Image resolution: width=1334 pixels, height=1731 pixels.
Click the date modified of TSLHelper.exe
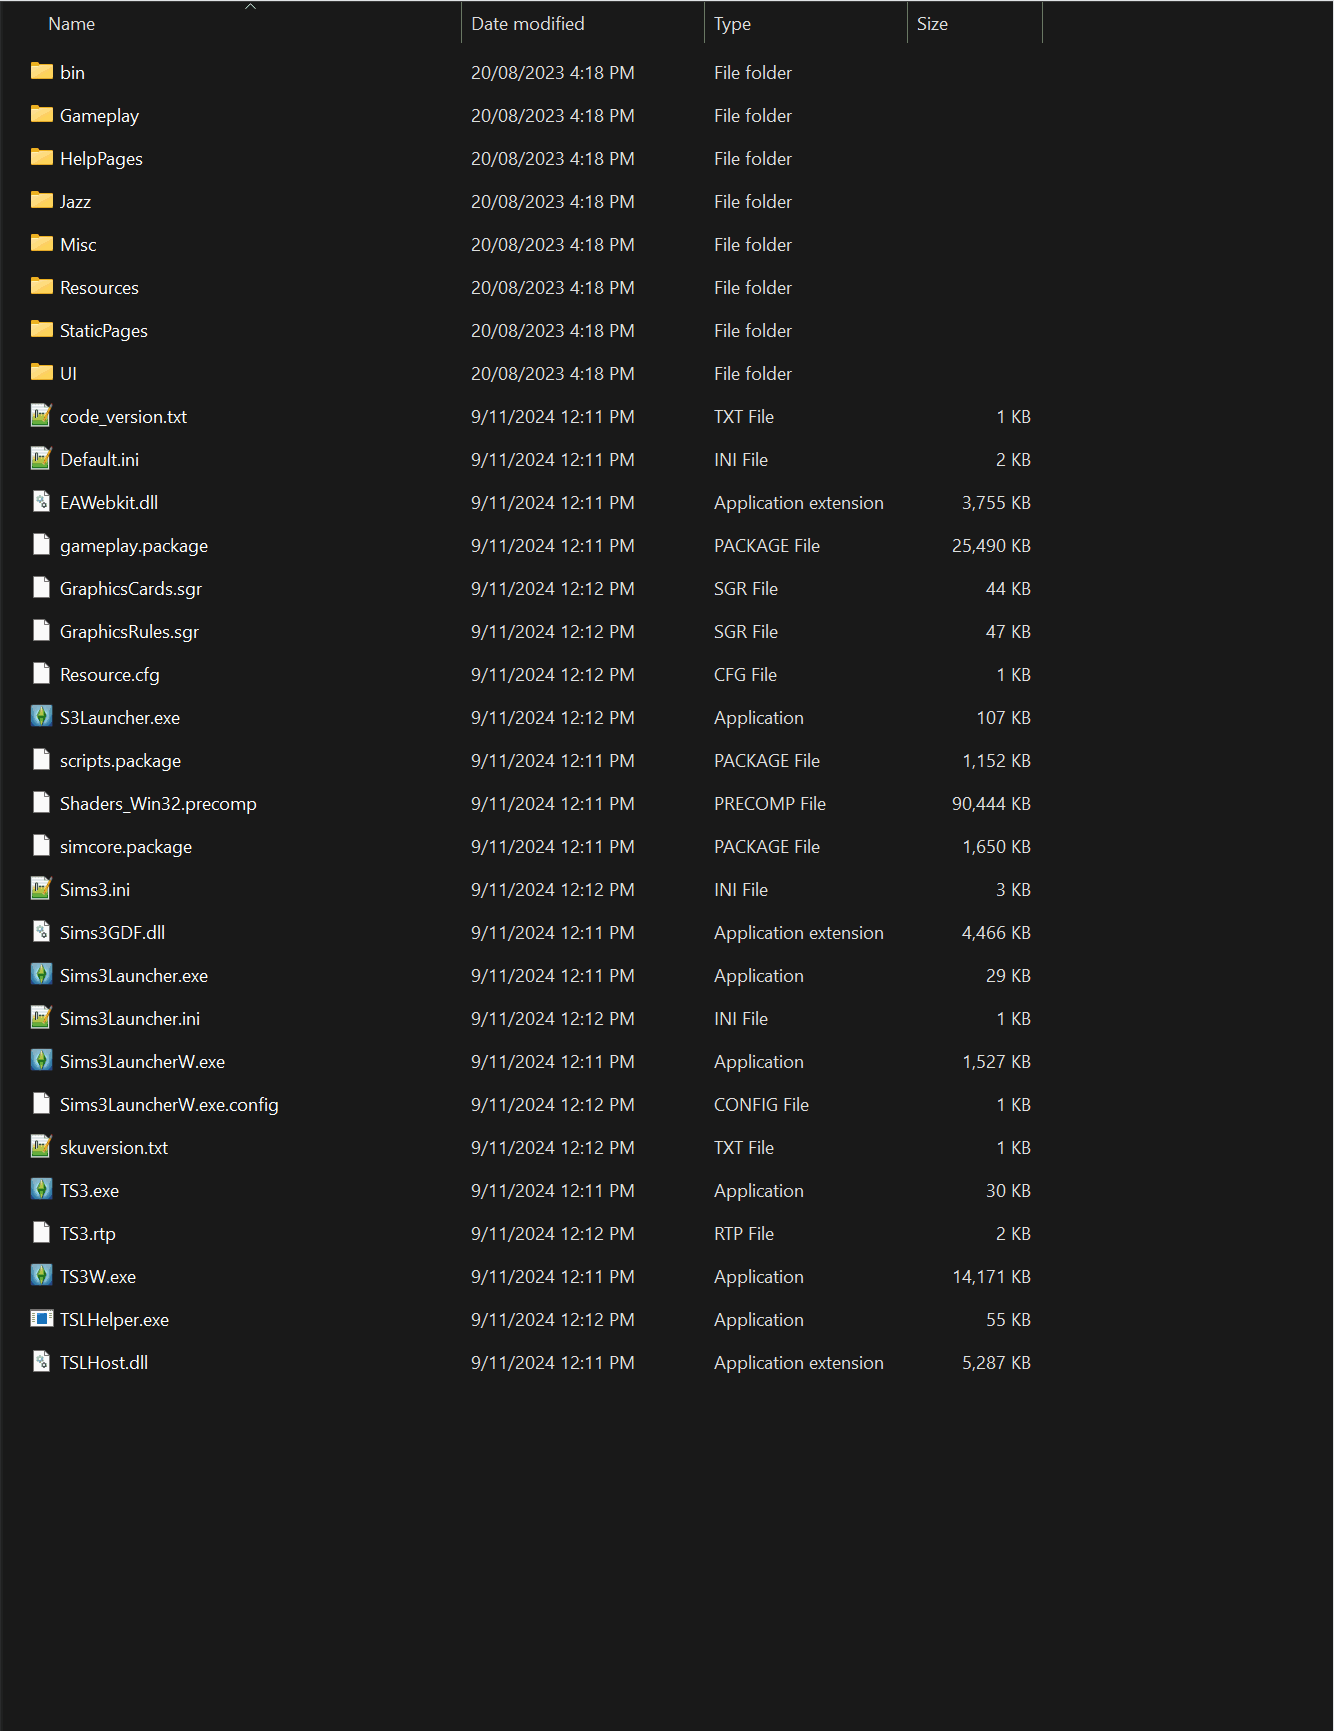553,1320
